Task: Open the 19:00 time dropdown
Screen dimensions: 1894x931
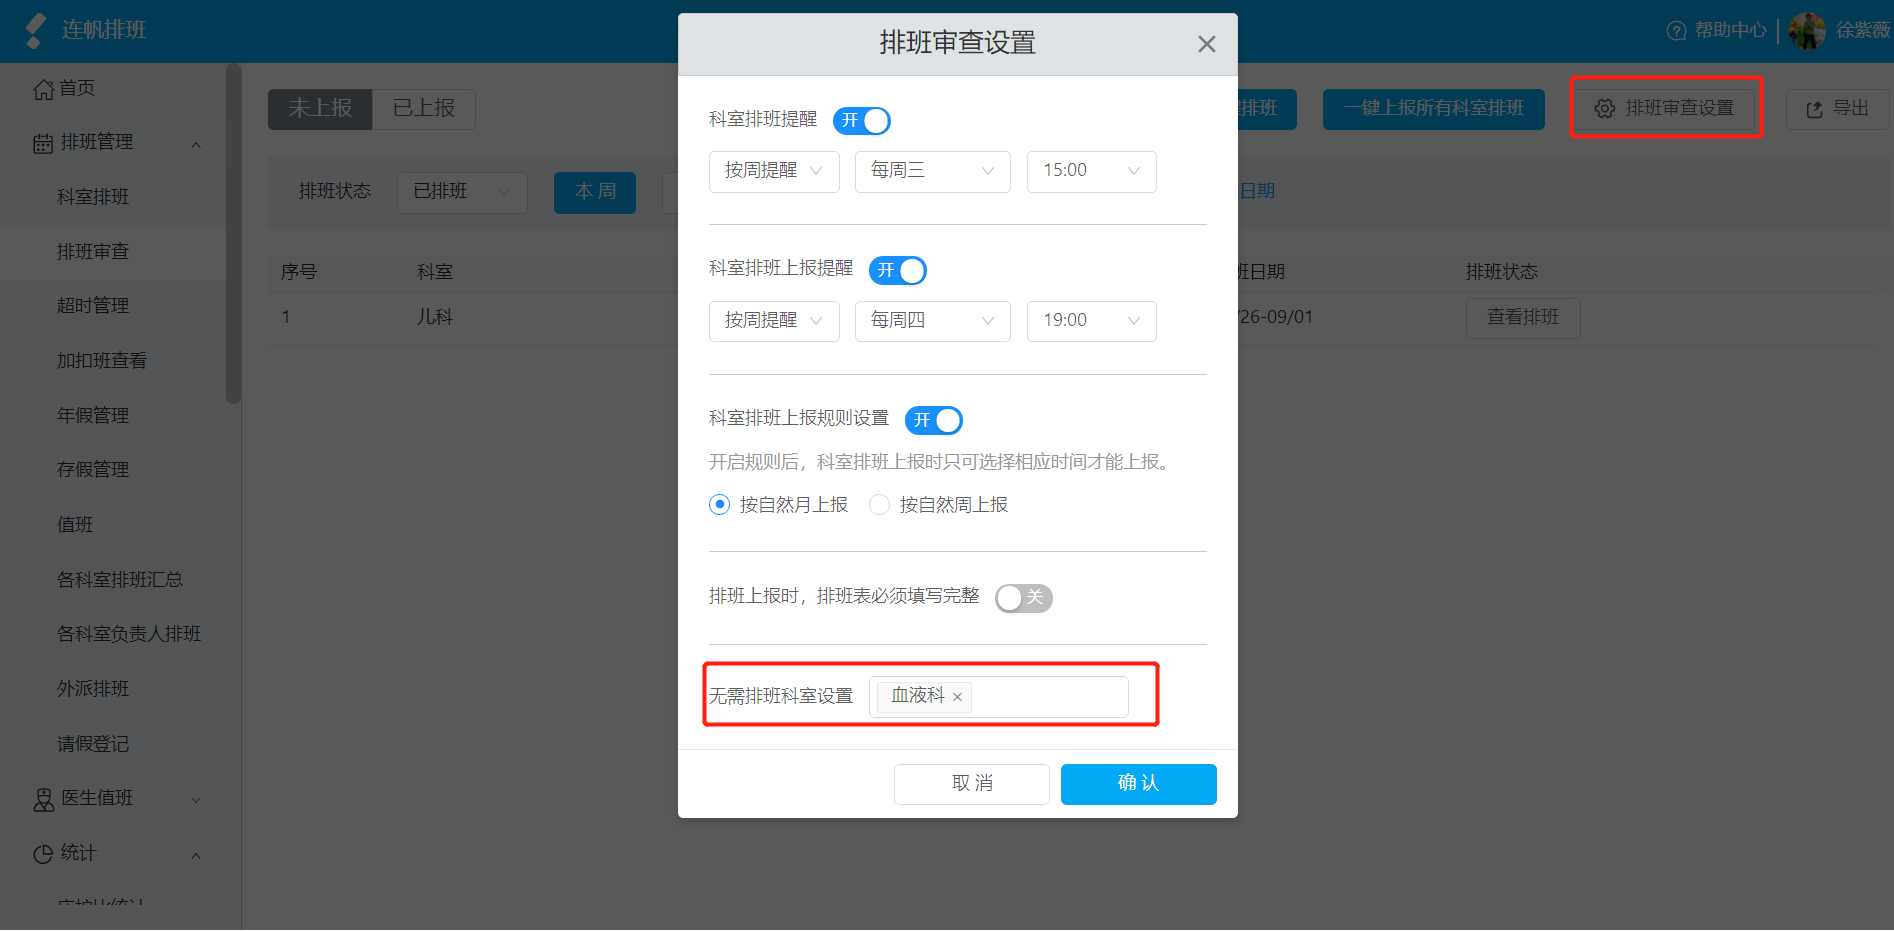Action: click(1092, 321)
